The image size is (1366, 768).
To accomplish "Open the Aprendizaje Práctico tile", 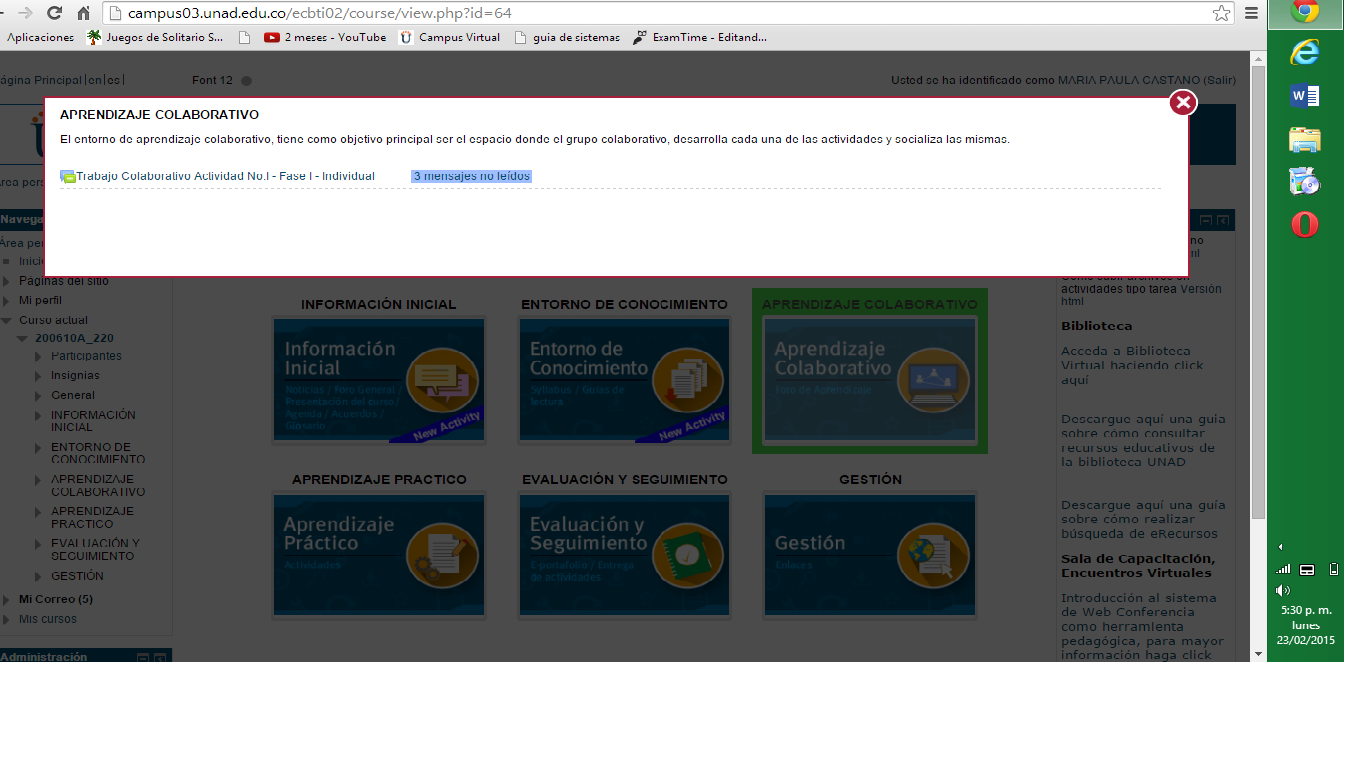I will coord(379,556).
